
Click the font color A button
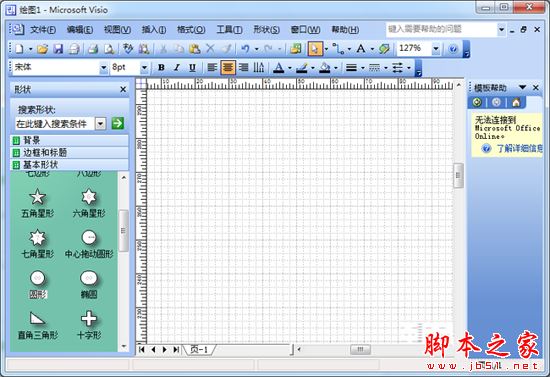pyautogui.click(x=279, y=67)
